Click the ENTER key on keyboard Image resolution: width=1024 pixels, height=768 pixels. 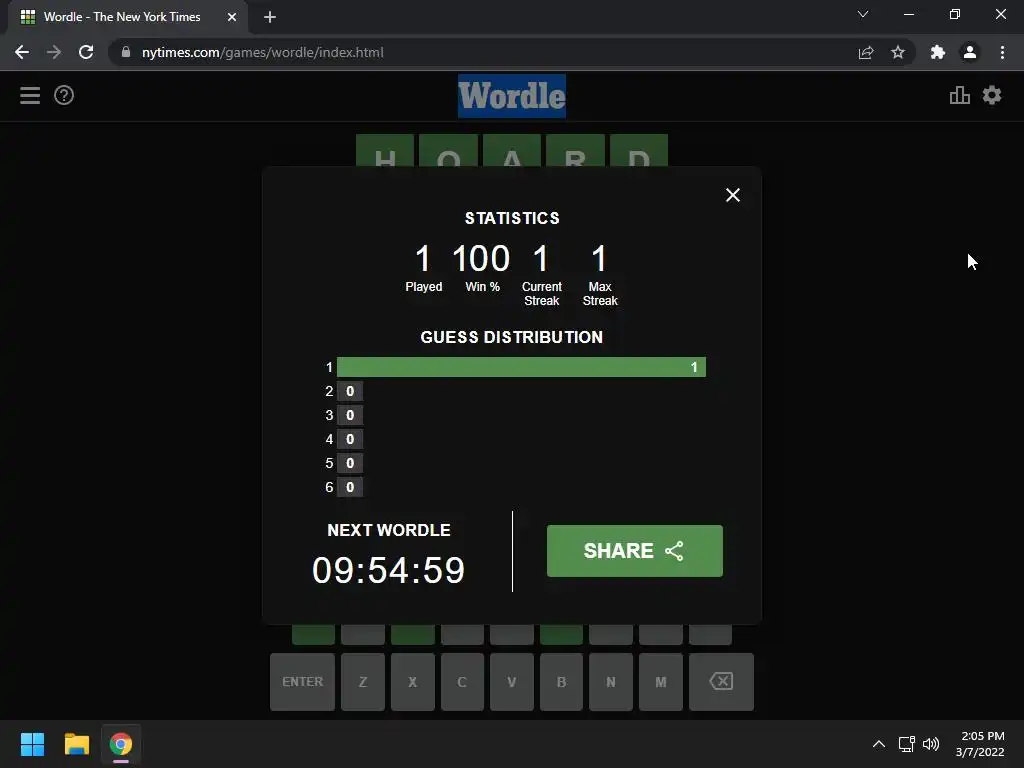[302, 682]
